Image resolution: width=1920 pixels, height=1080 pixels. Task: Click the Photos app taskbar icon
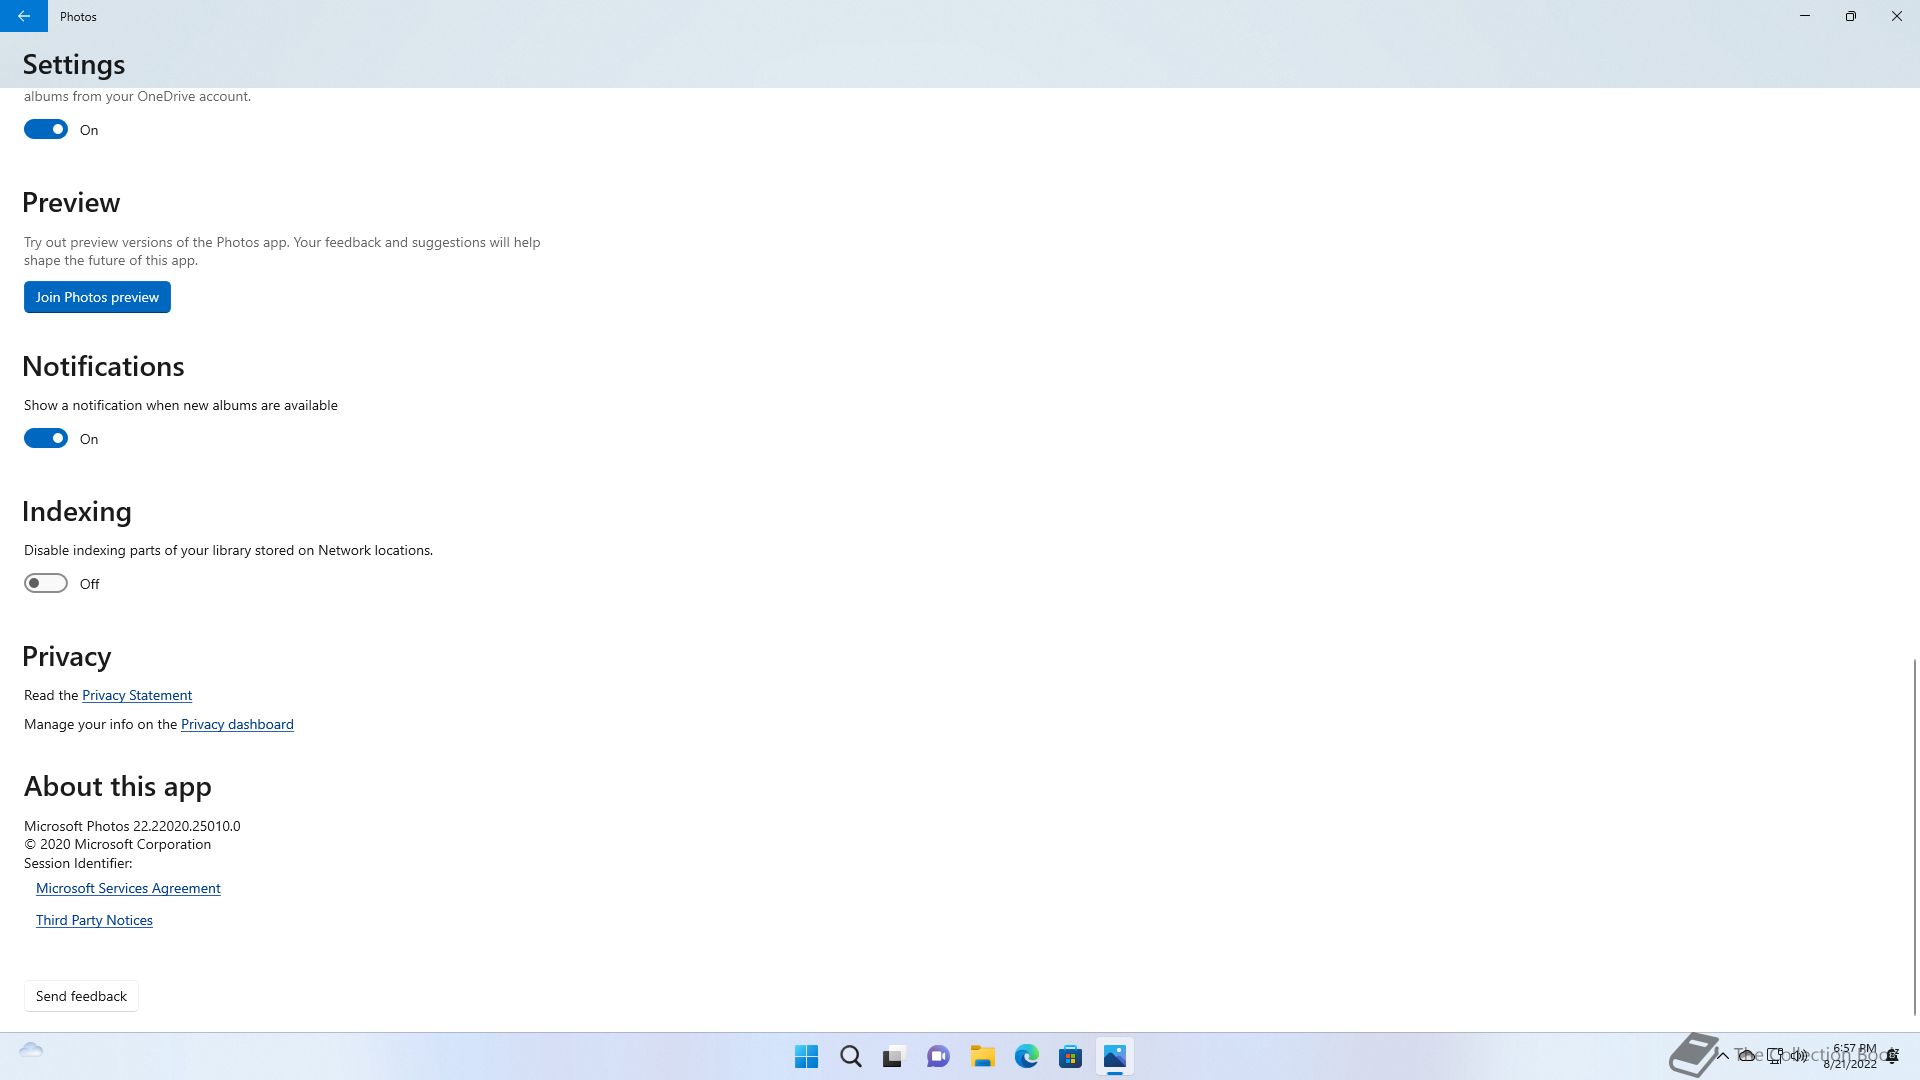pos(1114,1056)
